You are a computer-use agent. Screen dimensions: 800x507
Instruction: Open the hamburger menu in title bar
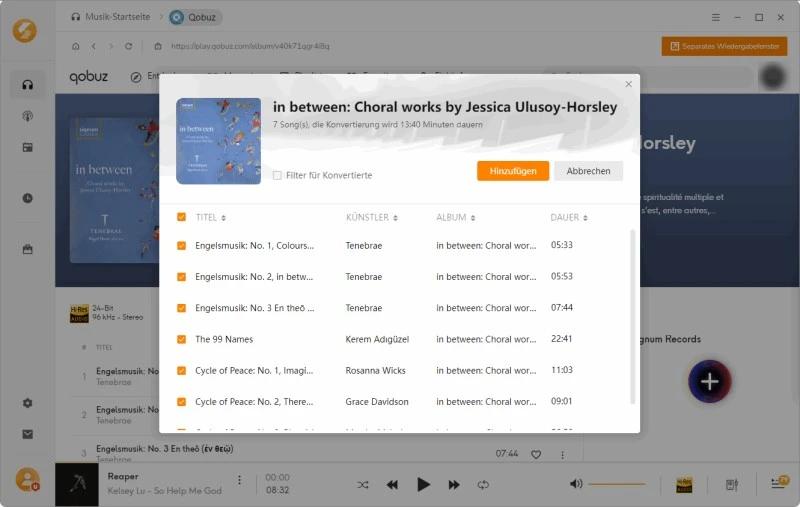pos(716,17)
